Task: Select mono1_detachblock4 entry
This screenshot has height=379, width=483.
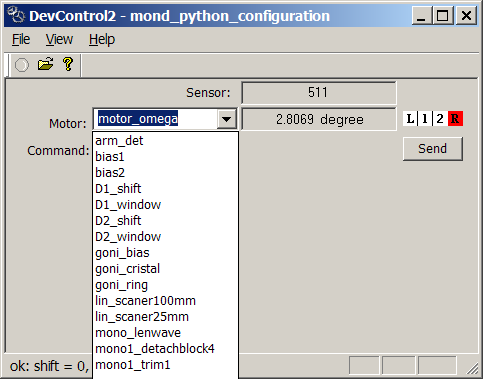Action: click(x=165, y=349)
